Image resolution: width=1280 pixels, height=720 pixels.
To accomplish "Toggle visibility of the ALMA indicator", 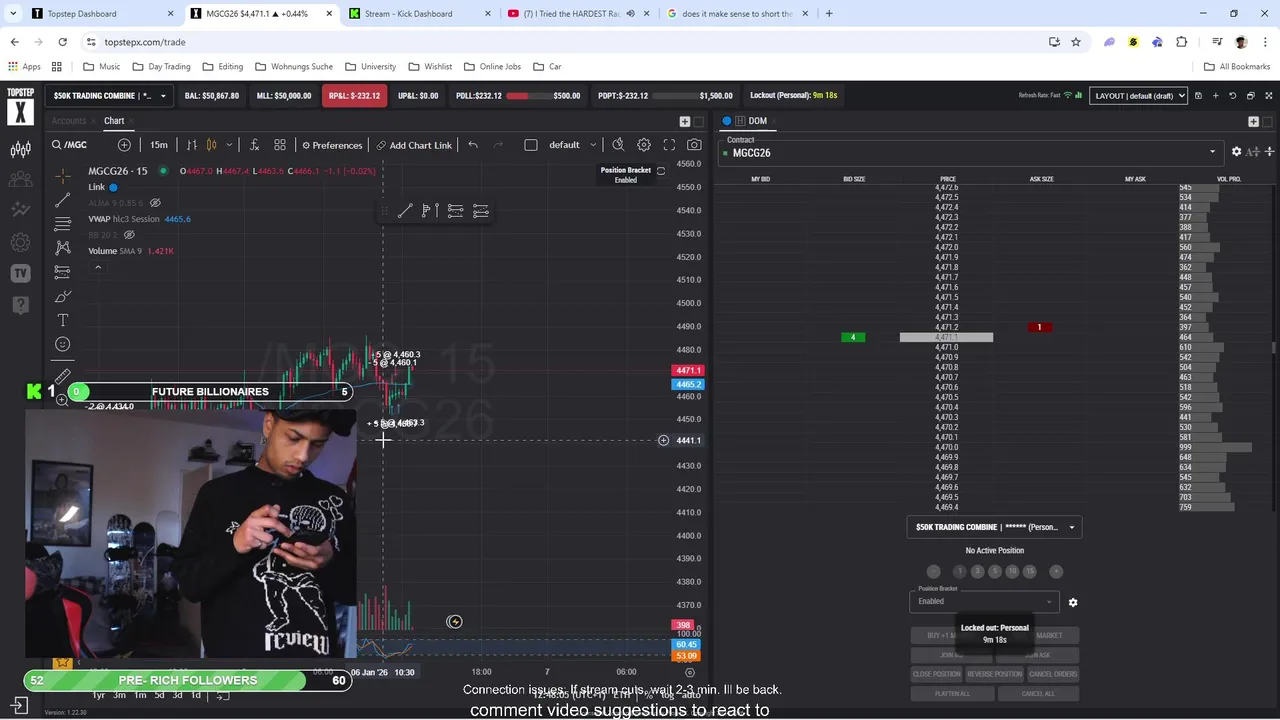I will point(155,203).
